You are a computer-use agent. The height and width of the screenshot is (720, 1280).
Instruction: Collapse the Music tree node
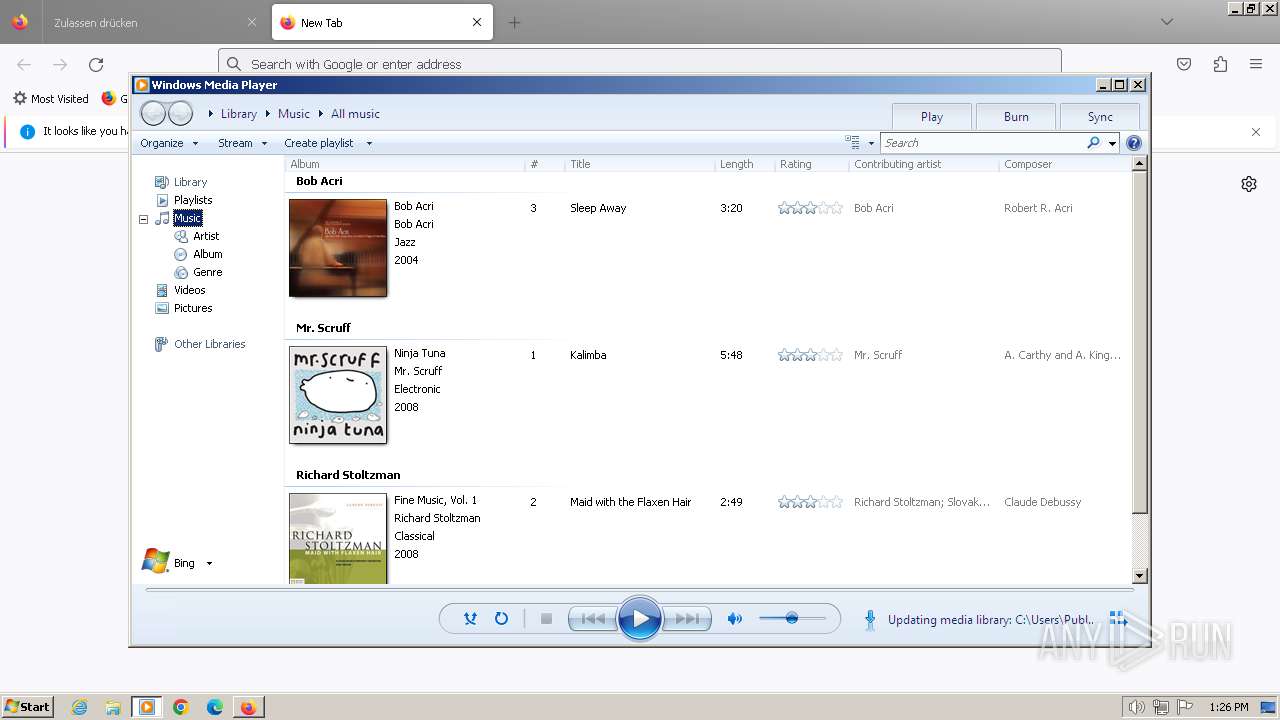tap(143, 218)
